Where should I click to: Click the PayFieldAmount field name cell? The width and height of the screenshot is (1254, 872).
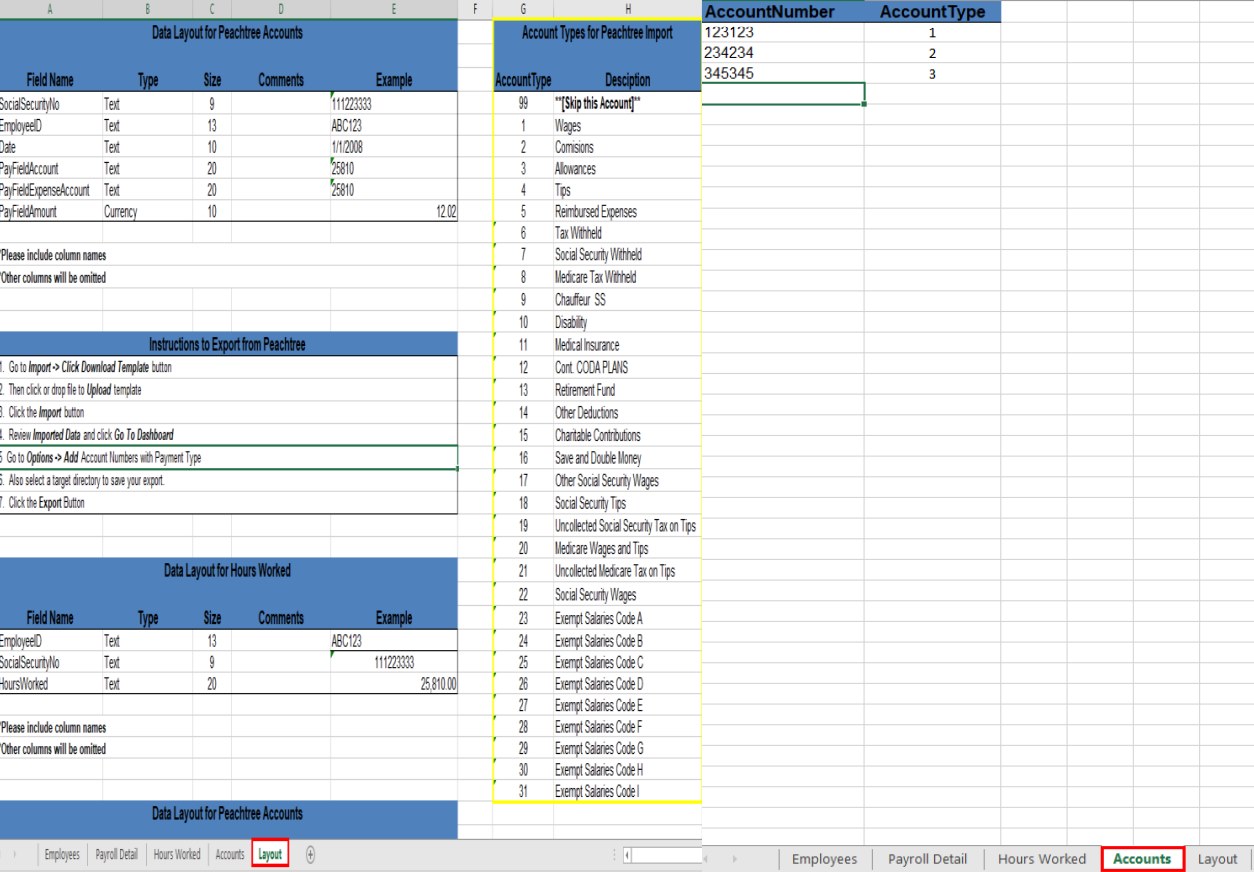point(50,212)
